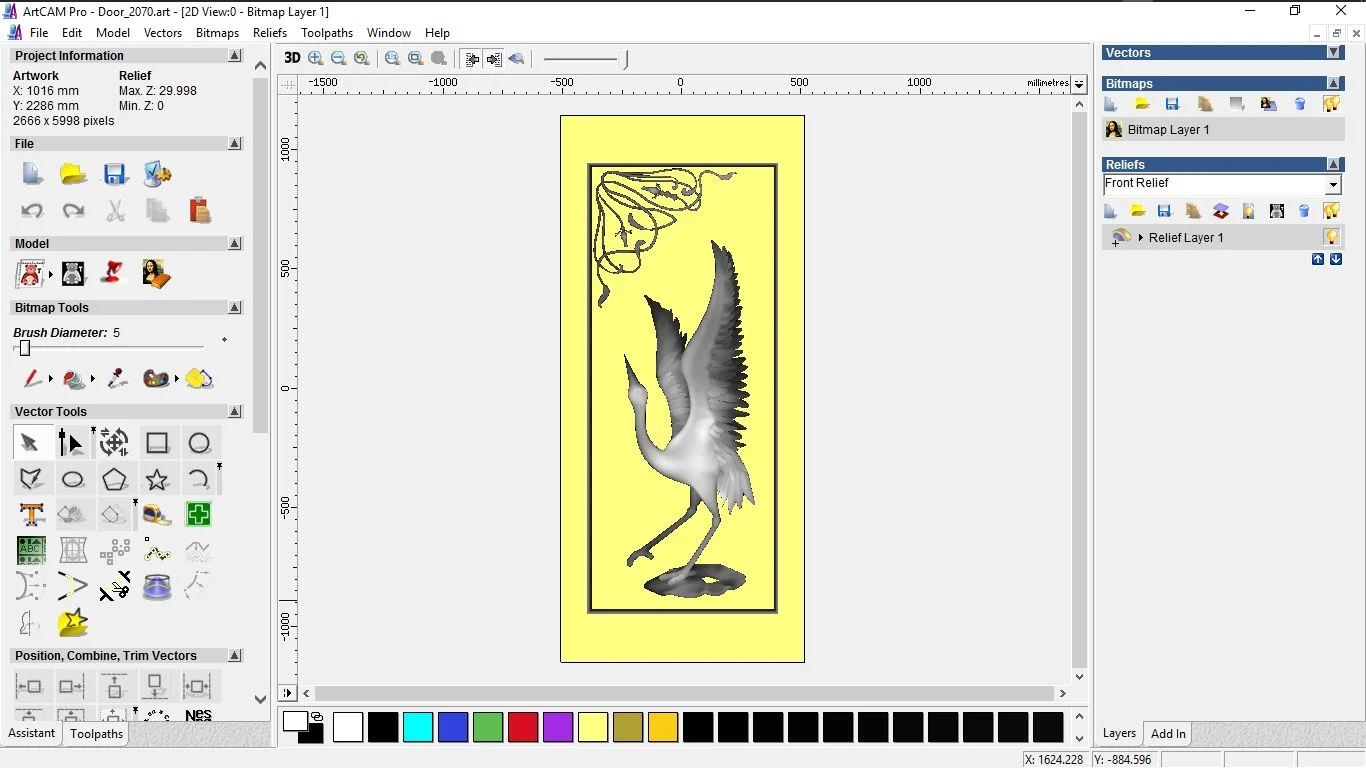This screenshot has height=768, width=1366.
Task: Toggle all relief layers visibility bulbs
Action: click(1331, 211)
